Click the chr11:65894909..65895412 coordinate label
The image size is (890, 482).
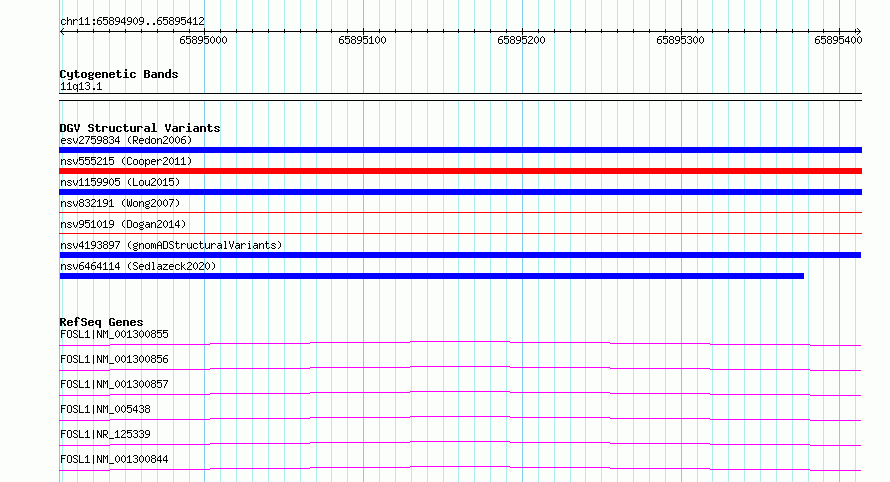132,21
